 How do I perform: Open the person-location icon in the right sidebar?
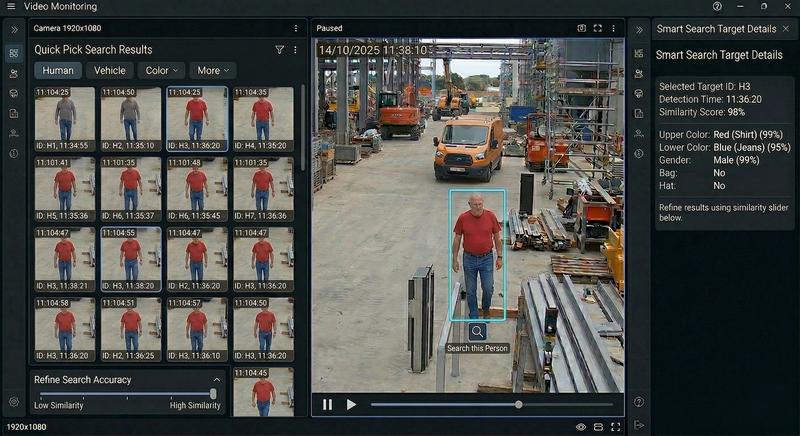pos(639,134)
